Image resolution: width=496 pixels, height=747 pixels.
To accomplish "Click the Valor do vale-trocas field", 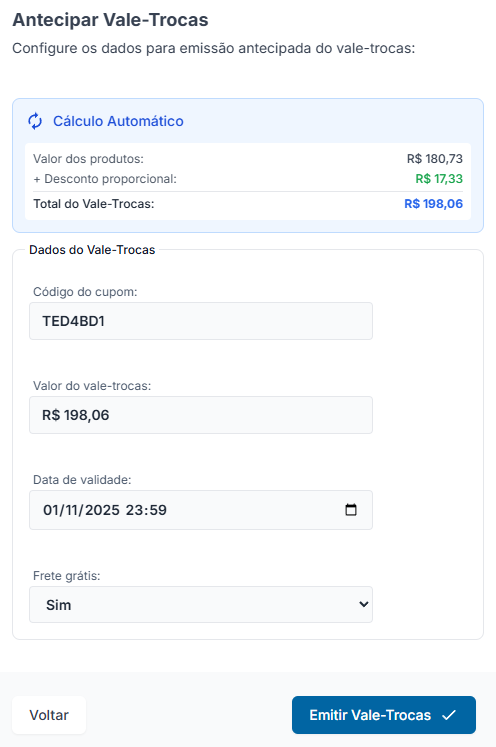I will pyautogui.click(x=201, y=415).
